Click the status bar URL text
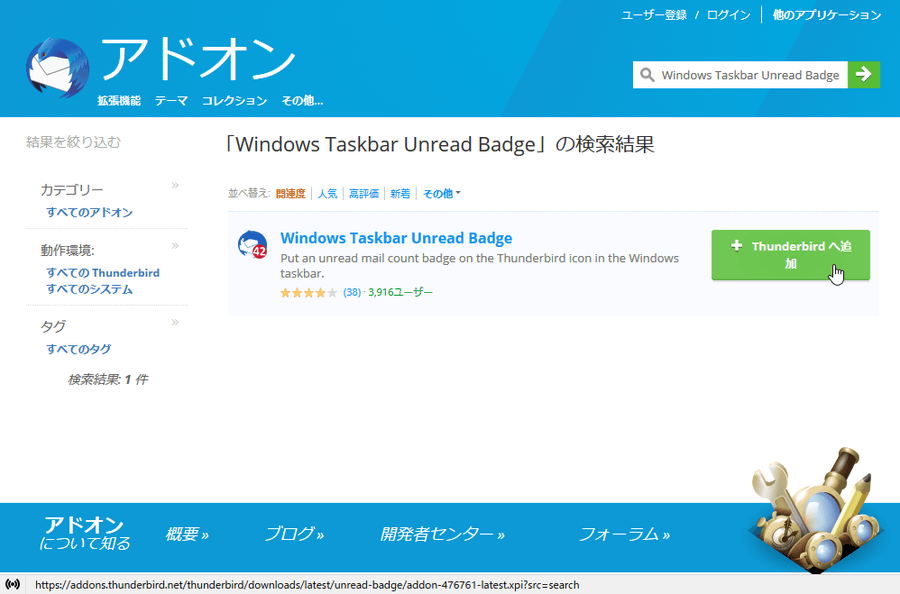900x594 pixels. [x=307, y=585]
